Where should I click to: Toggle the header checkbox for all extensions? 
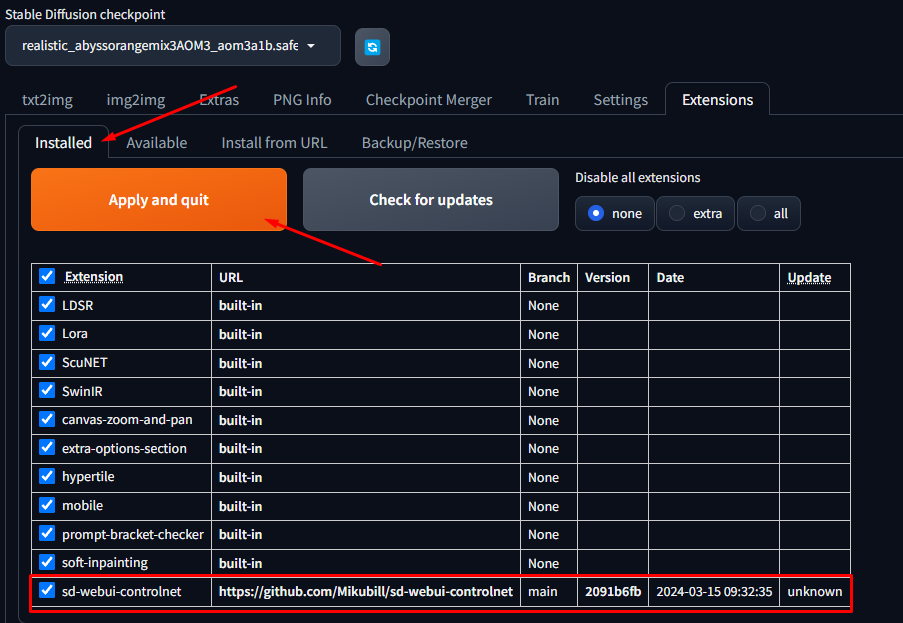click(47, 277)
